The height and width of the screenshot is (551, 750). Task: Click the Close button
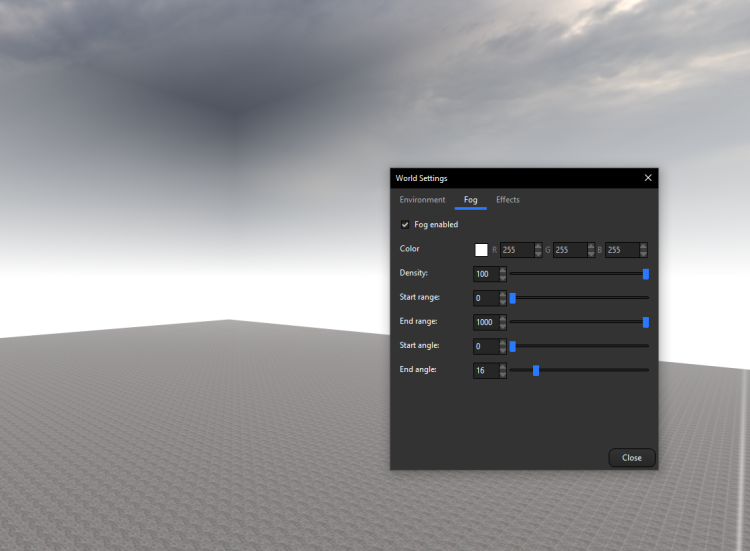(631, 458)
